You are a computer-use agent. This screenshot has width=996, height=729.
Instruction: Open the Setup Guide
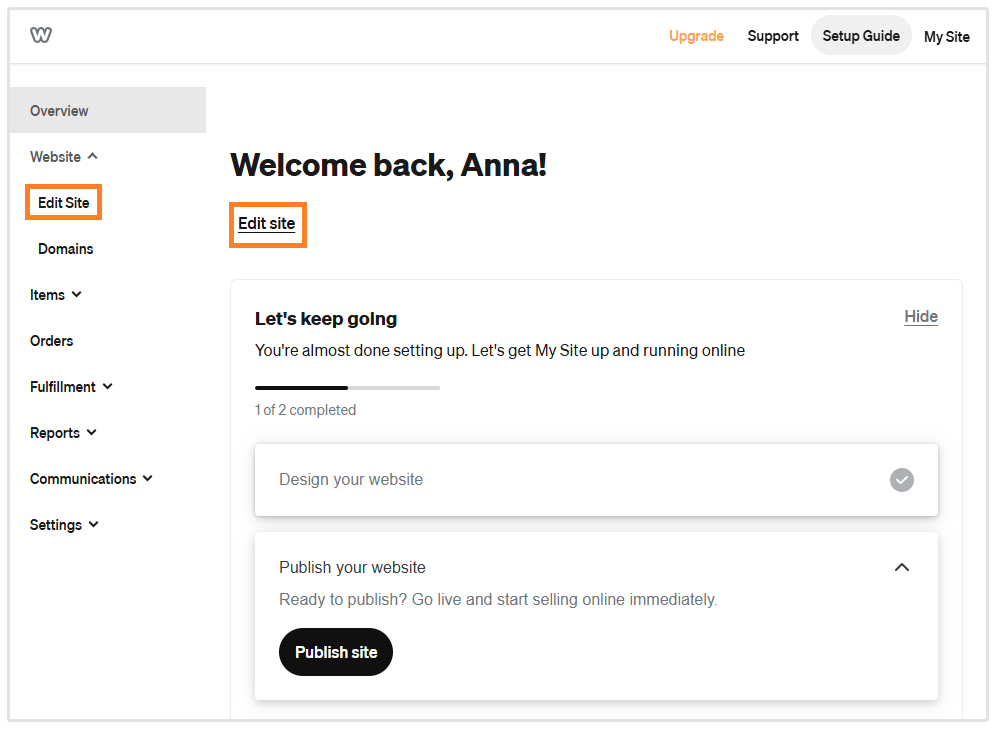[x=860, y=35]
